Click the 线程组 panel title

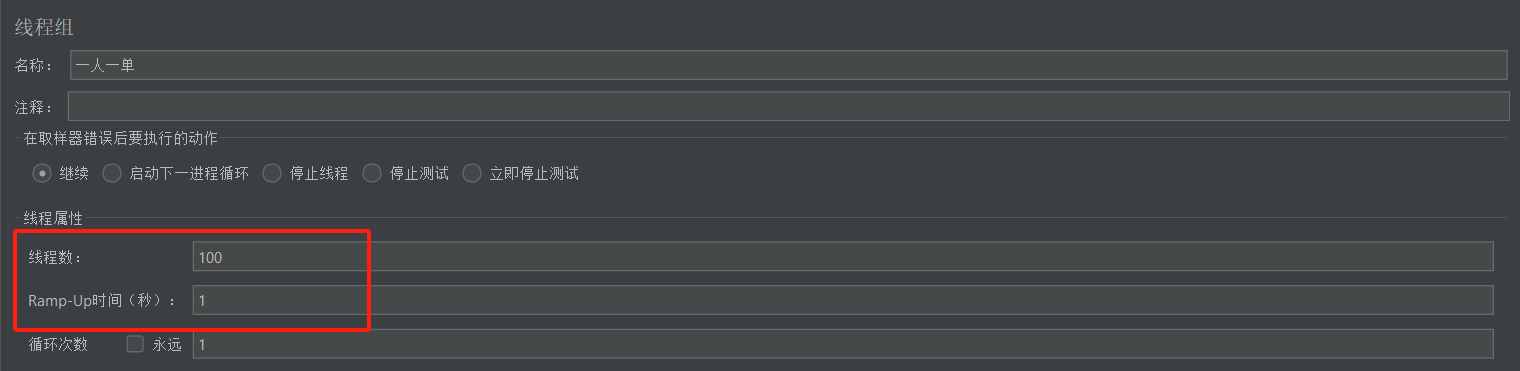[x=44, y=27]
